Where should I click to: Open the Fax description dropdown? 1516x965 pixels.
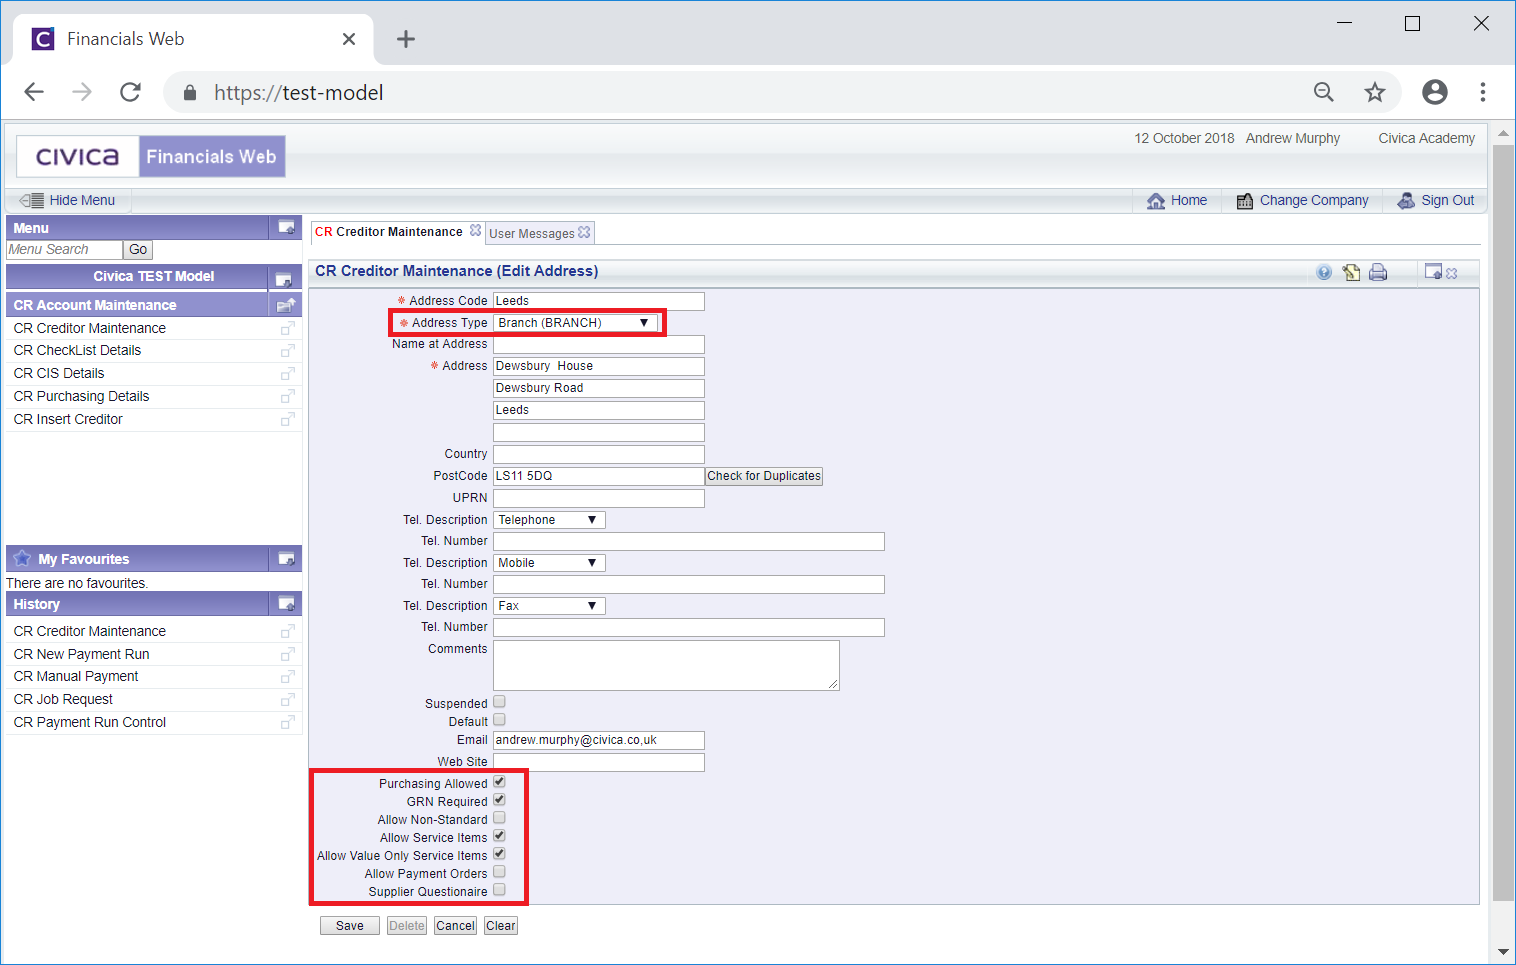(549, 606)
